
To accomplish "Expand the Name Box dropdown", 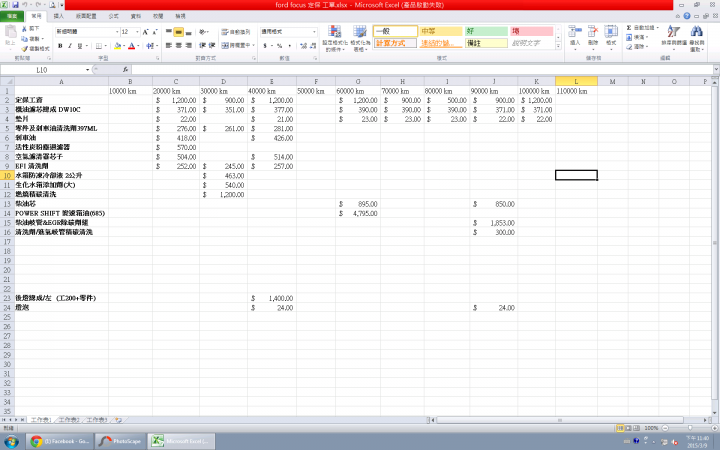I will pyautogui.click(x=87, y=70).
